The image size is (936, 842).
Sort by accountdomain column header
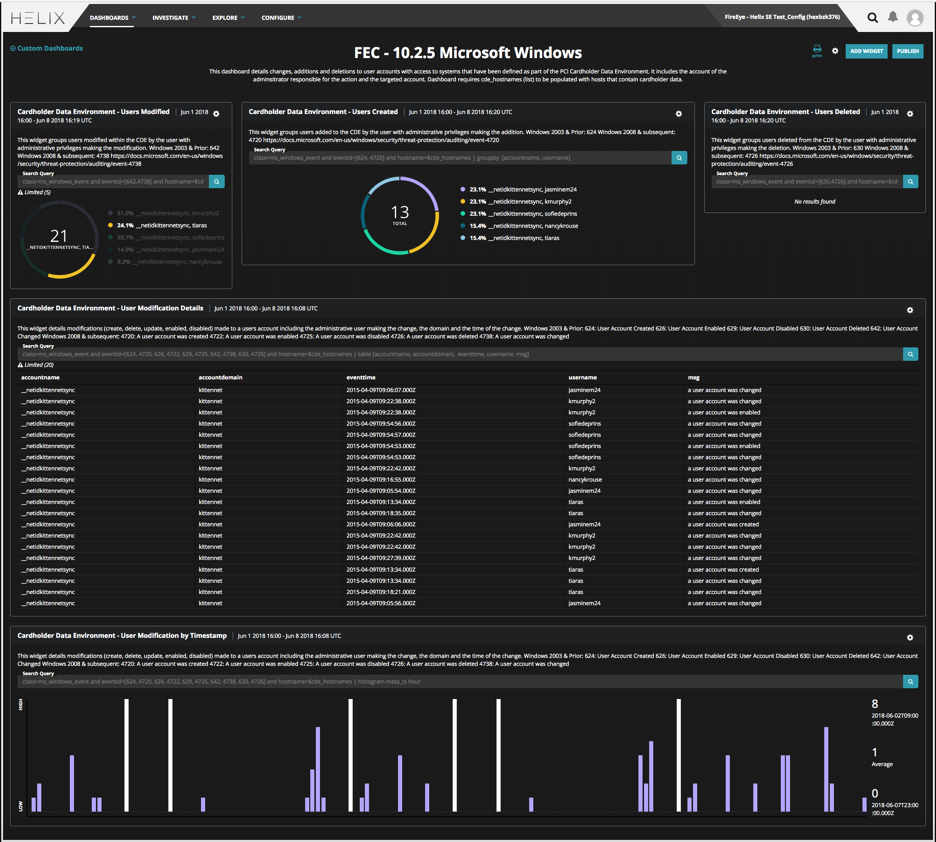pyautogui.click(x=220, y=377)
